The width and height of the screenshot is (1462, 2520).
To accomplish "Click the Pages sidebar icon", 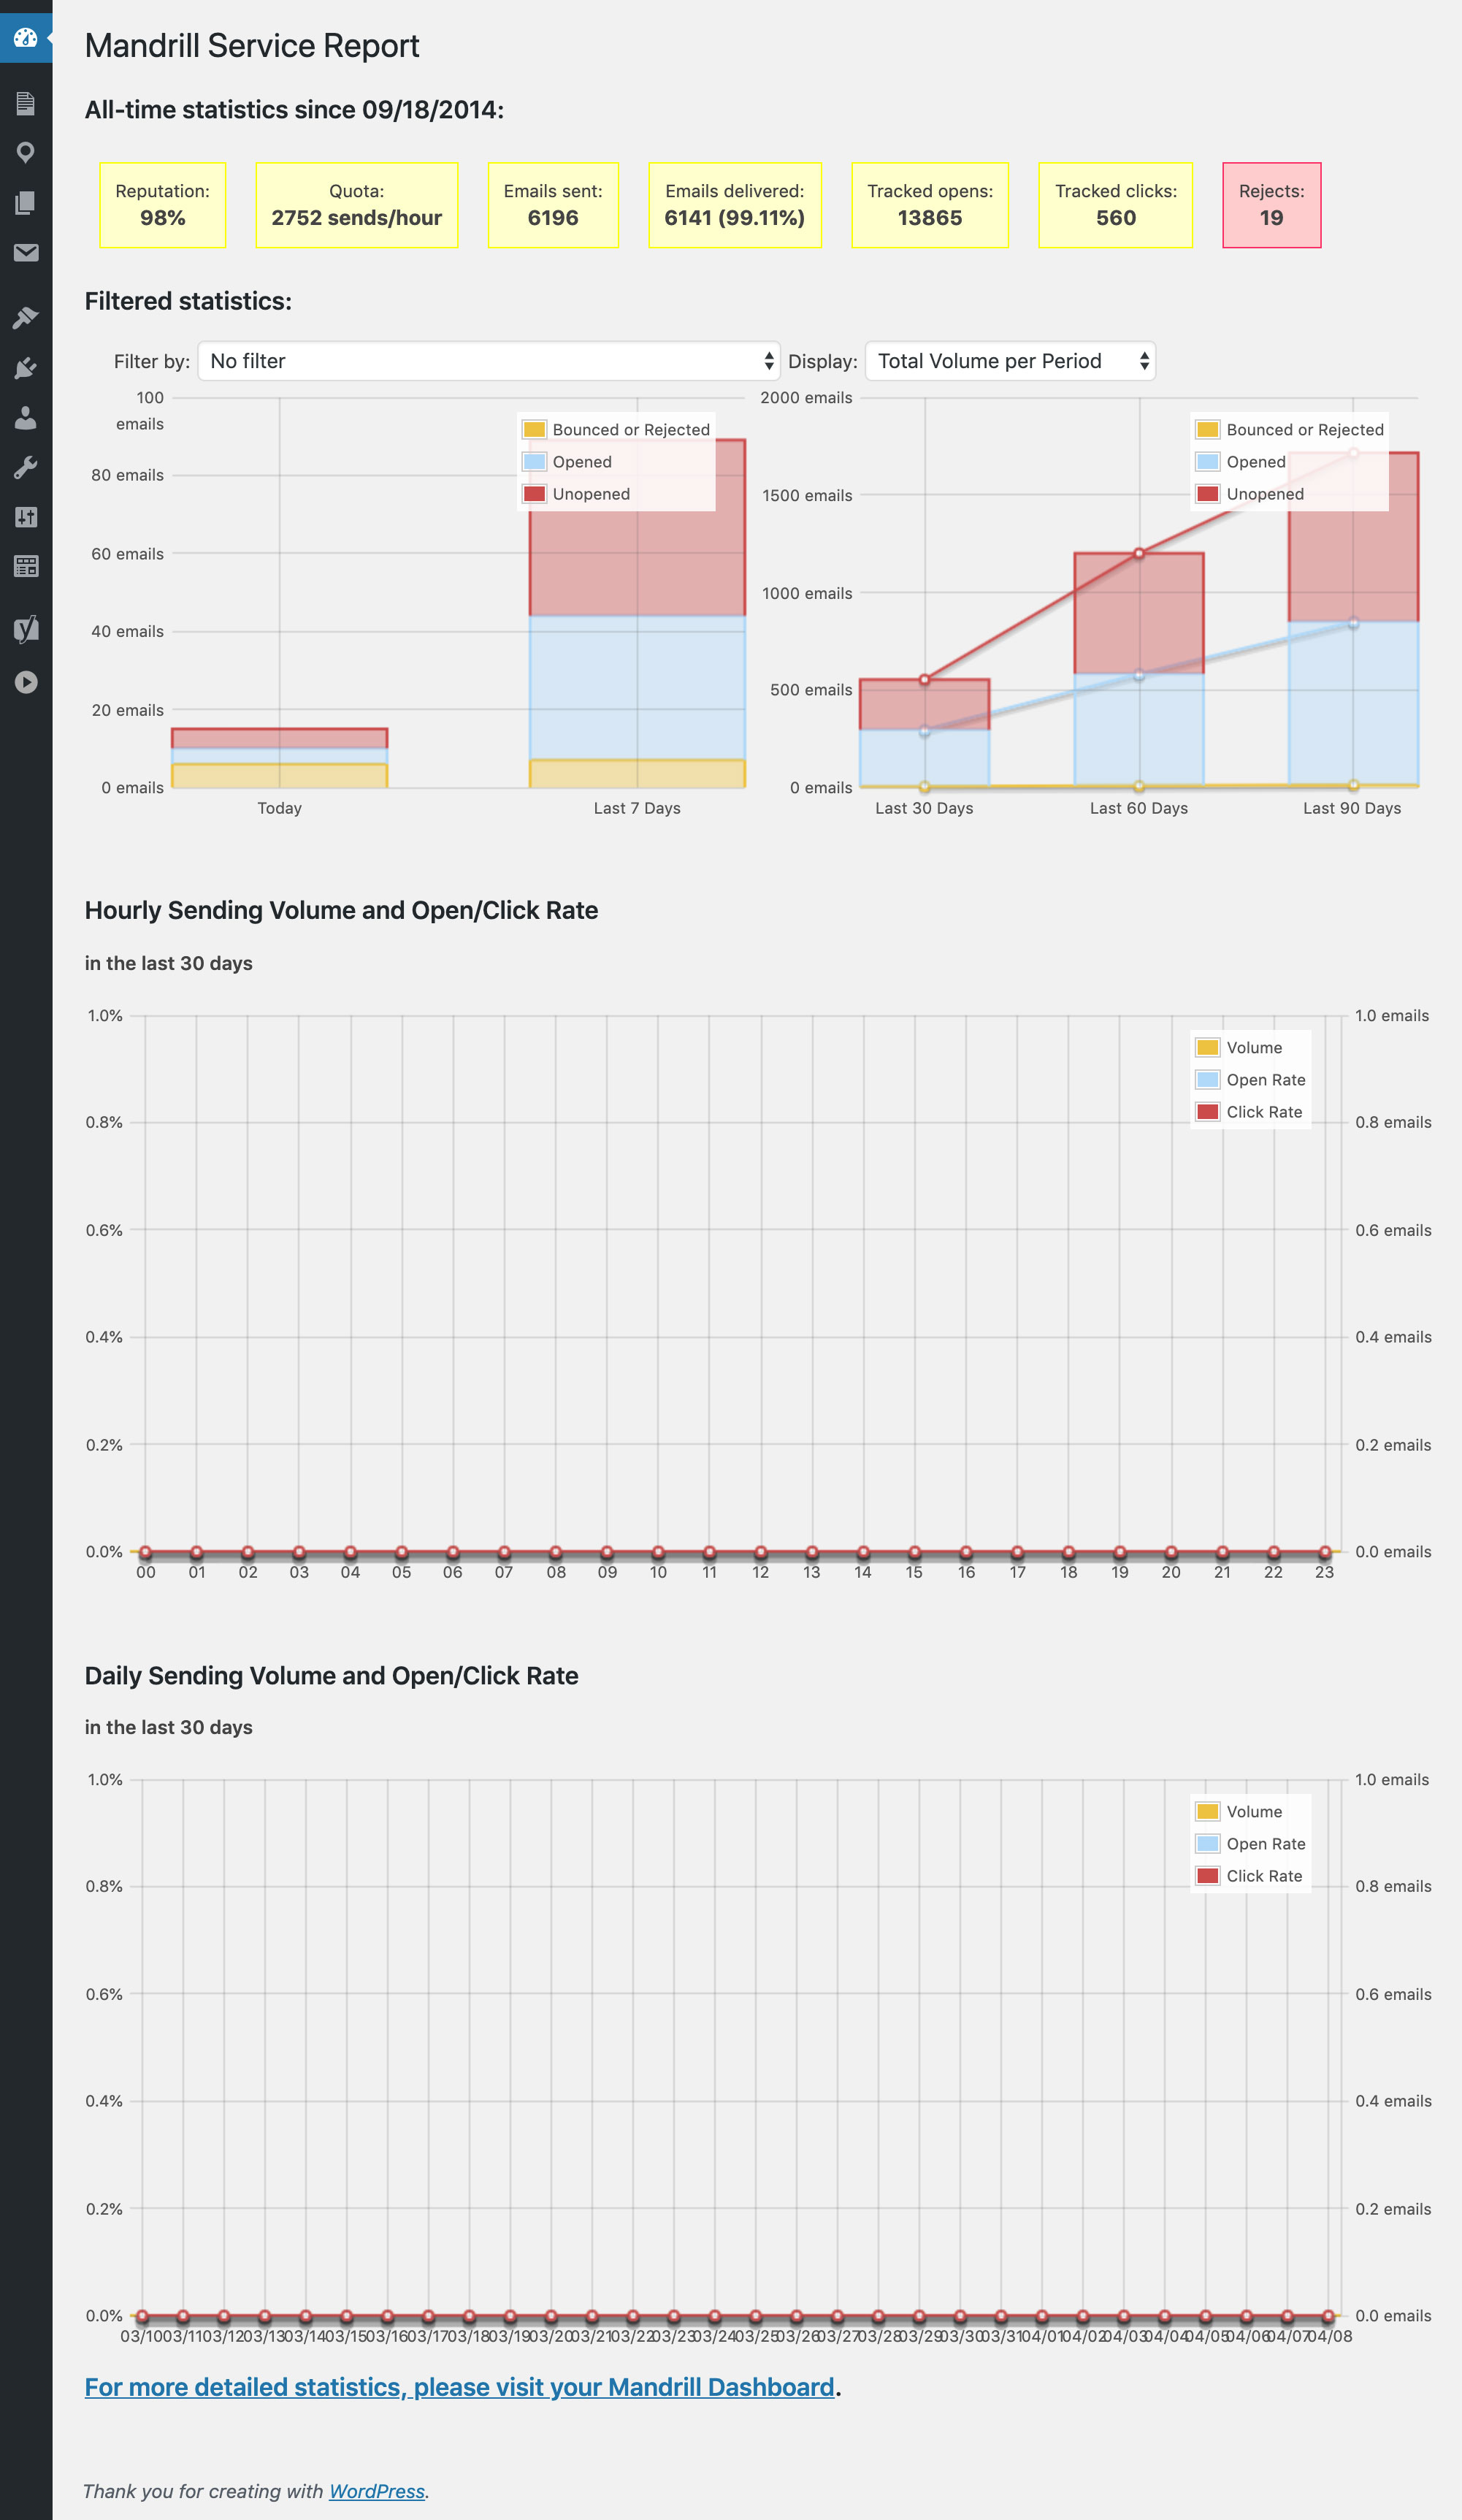I will coord(26,202).
